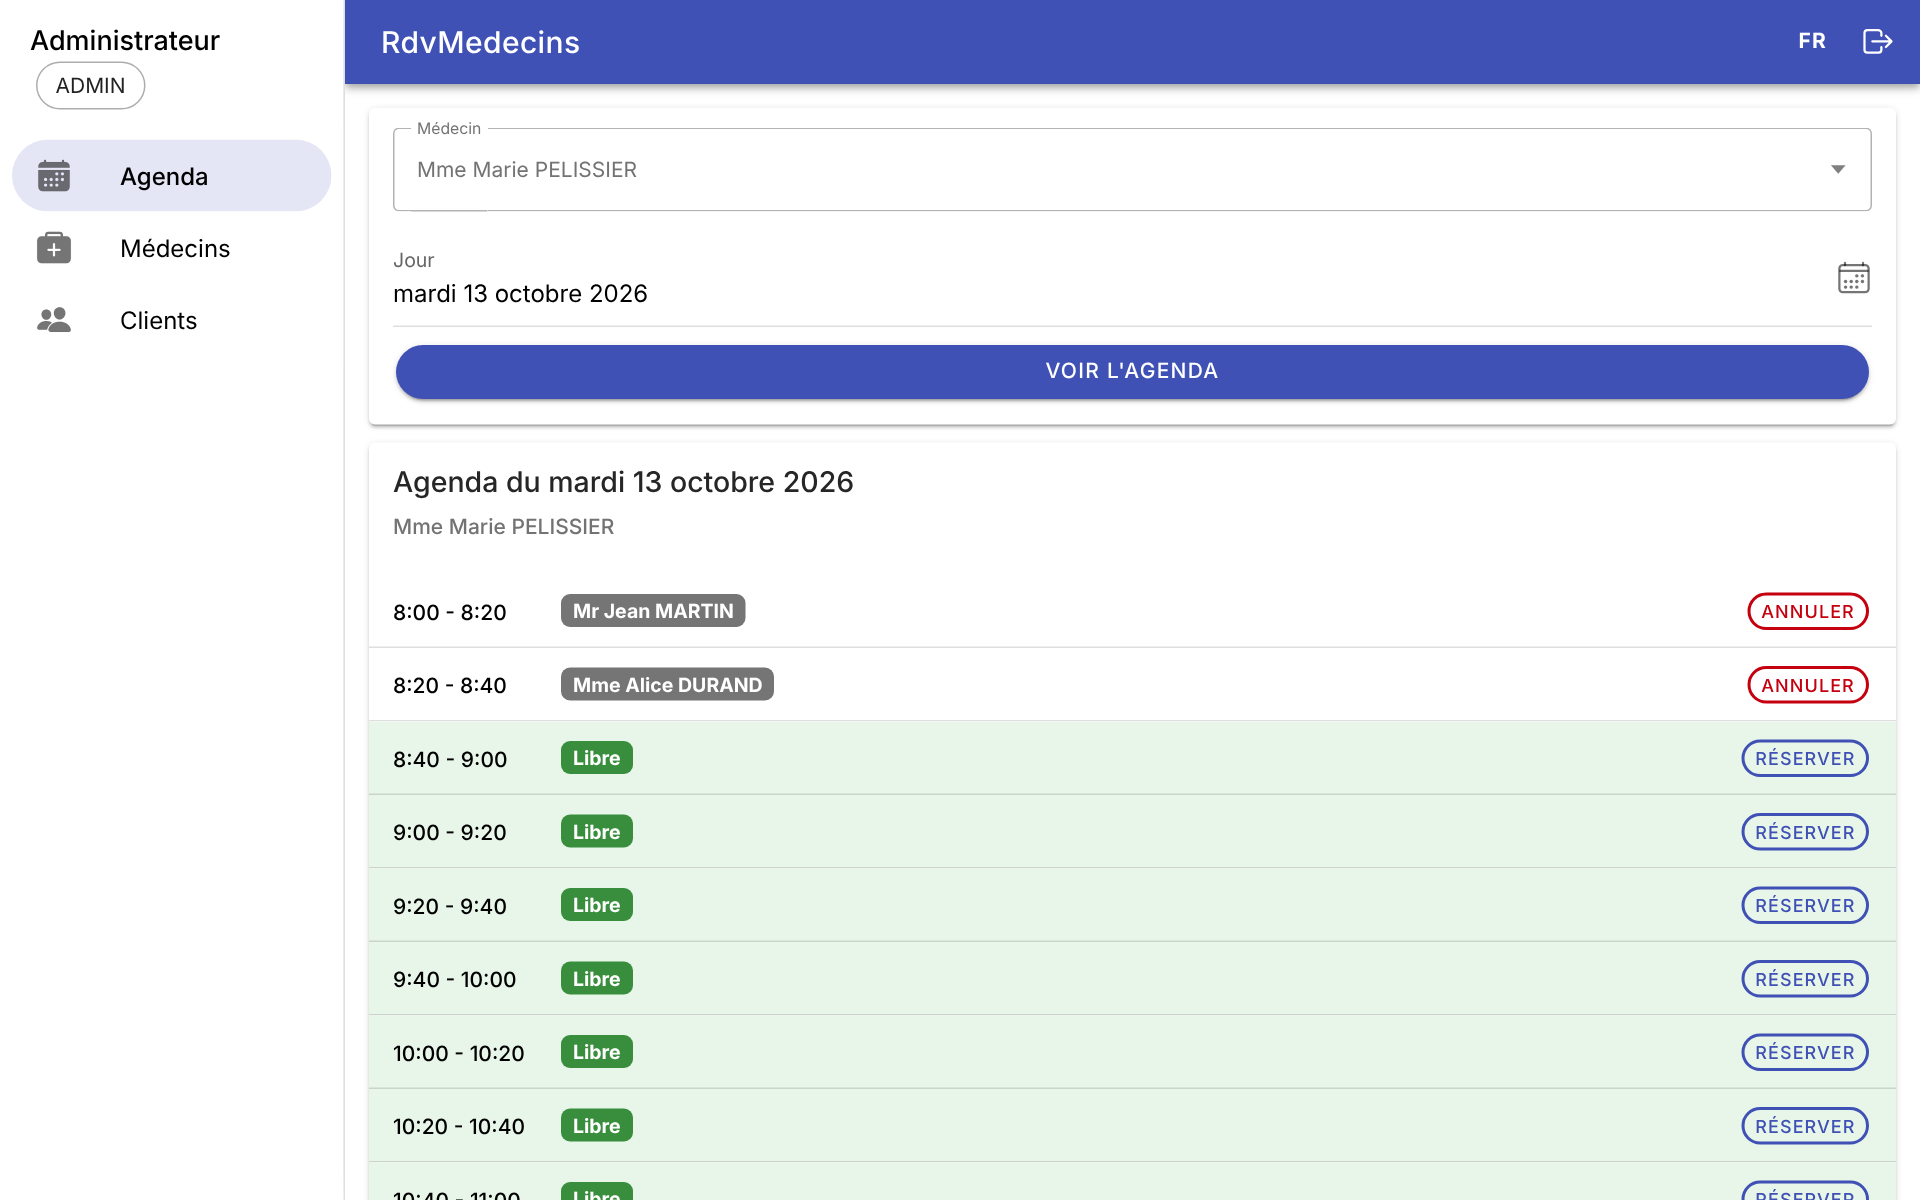Open the Agenda menu item
Image resolution: width=1920 pixels, height=1200 pixels.
point(171,176)
